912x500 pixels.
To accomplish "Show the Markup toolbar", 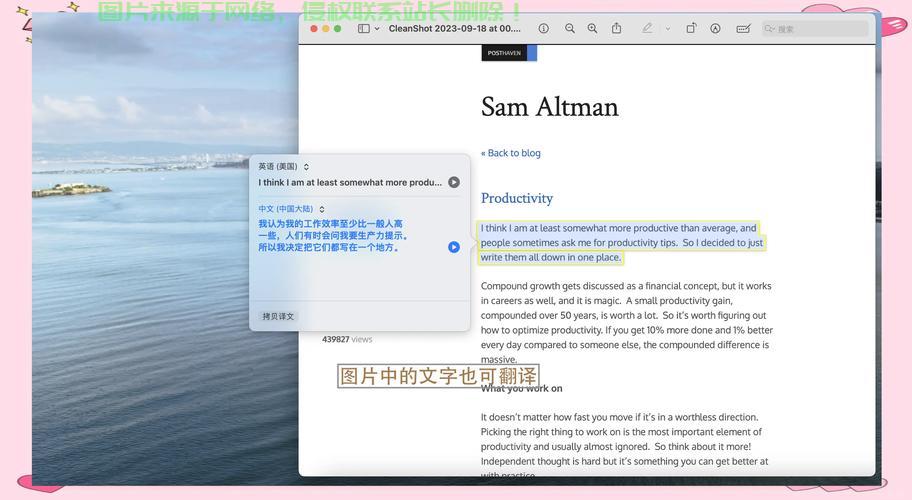I will point(715,28).
